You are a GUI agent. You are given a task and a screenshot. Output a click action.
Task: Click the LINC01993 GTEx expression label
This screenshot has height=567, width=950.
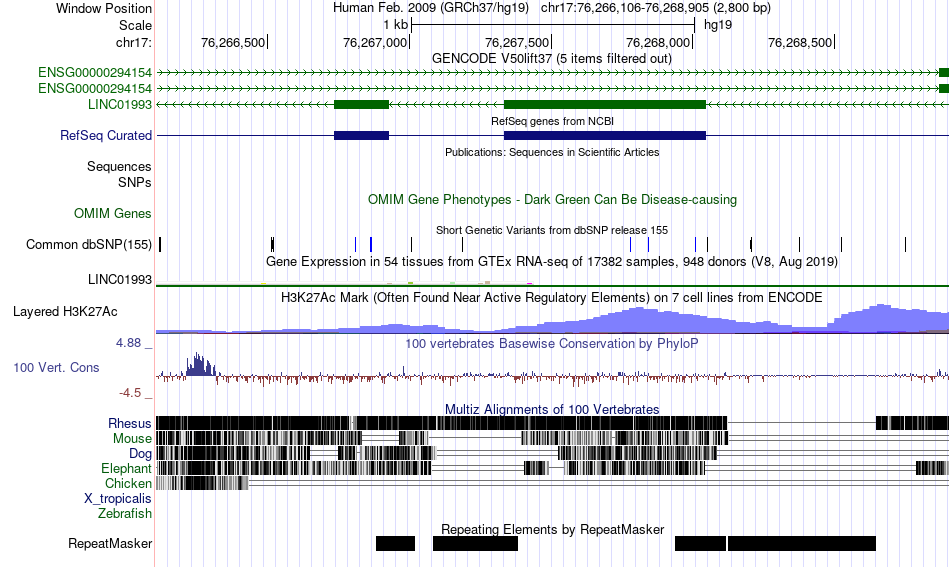pyautogui.click(x=120, y=279)
